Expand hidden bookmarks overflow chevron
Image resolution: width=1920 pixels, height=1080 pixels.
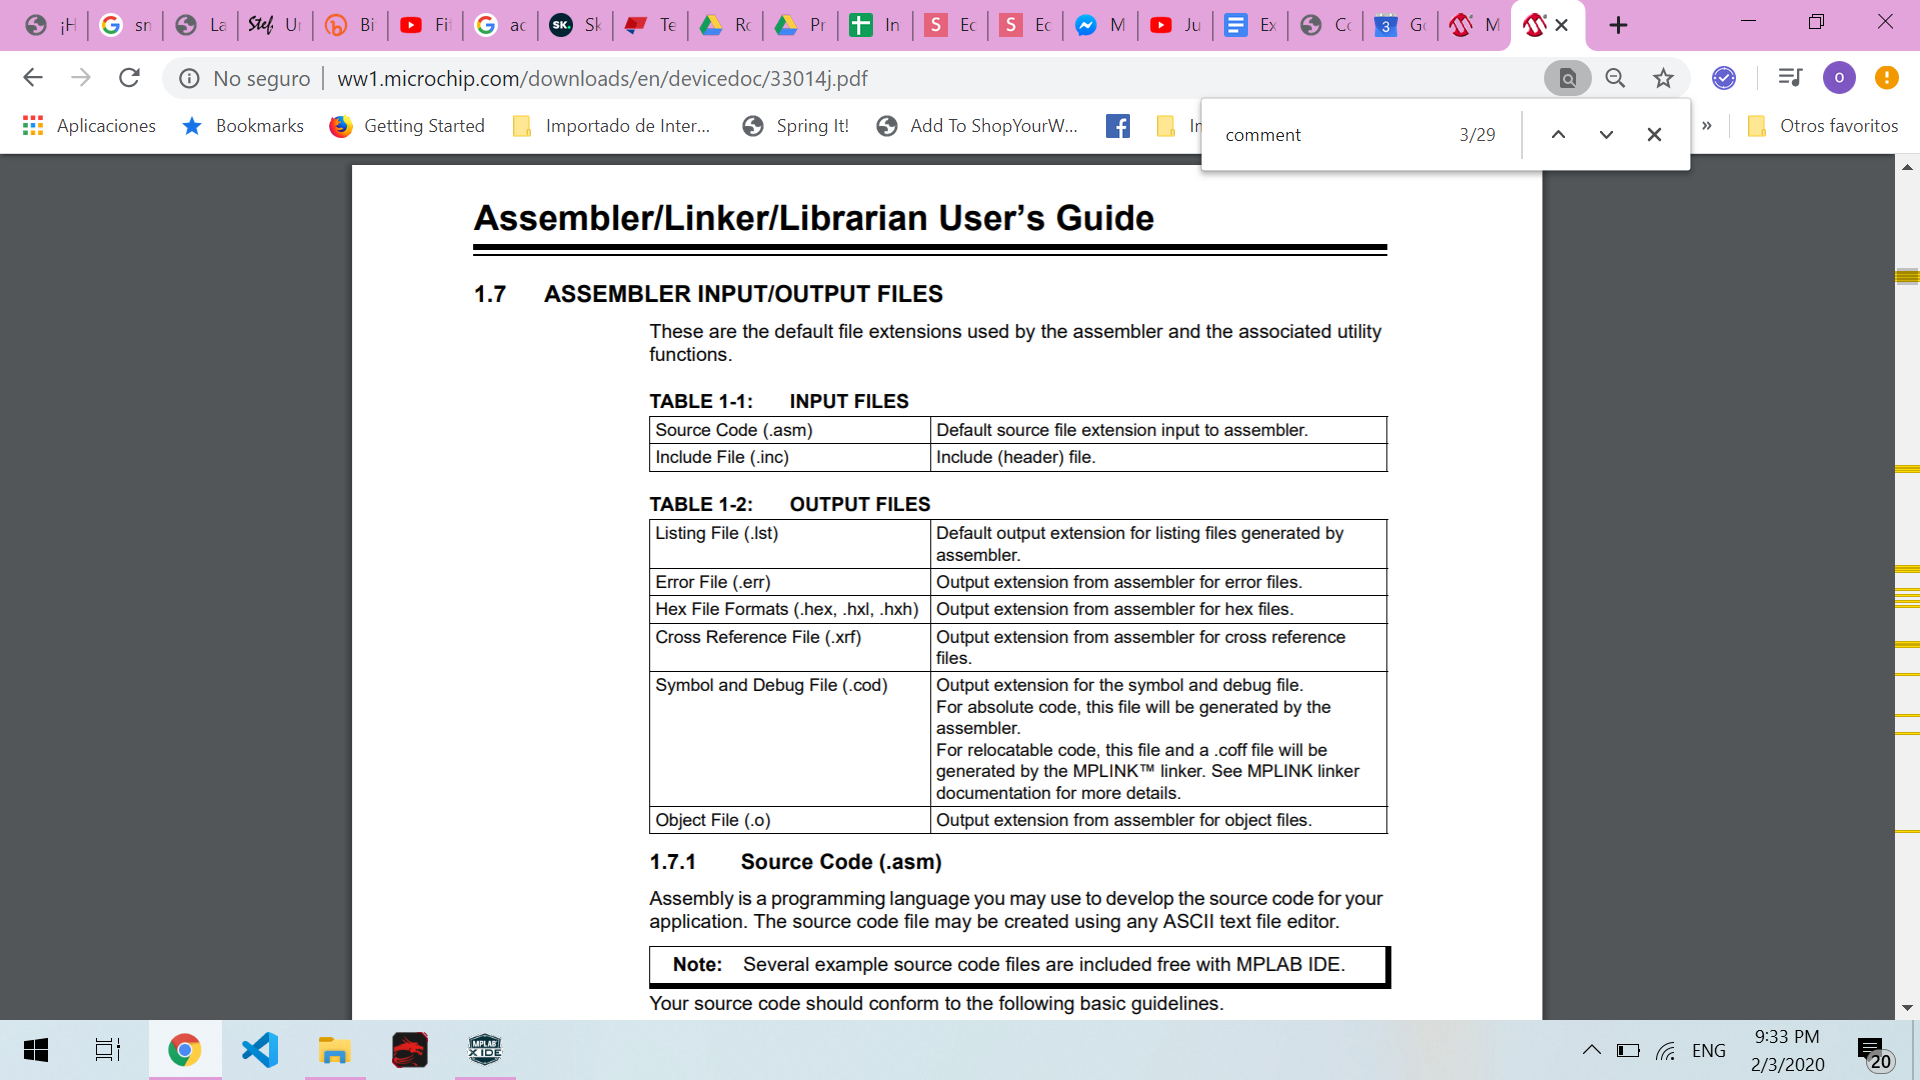click(x=1707, y=126)
